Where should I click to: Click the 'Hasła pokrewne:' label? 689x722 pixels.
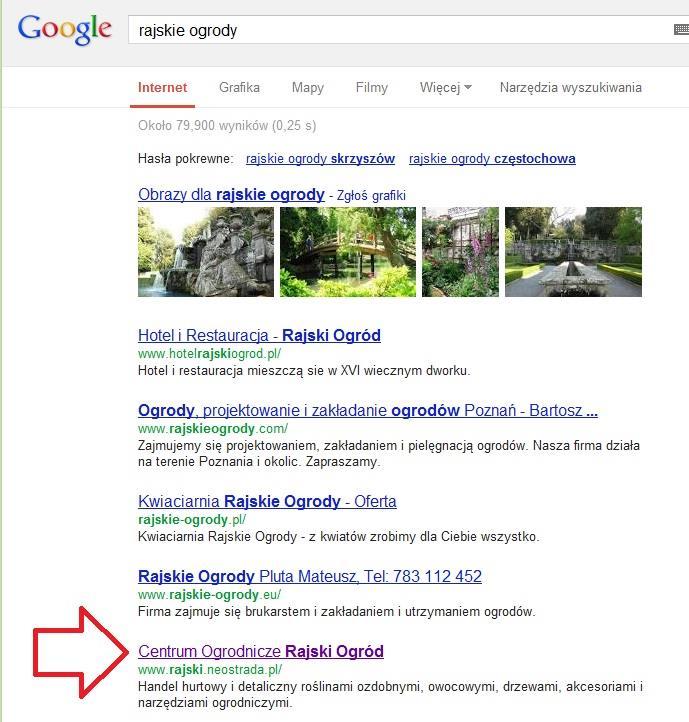coord(186,159)
